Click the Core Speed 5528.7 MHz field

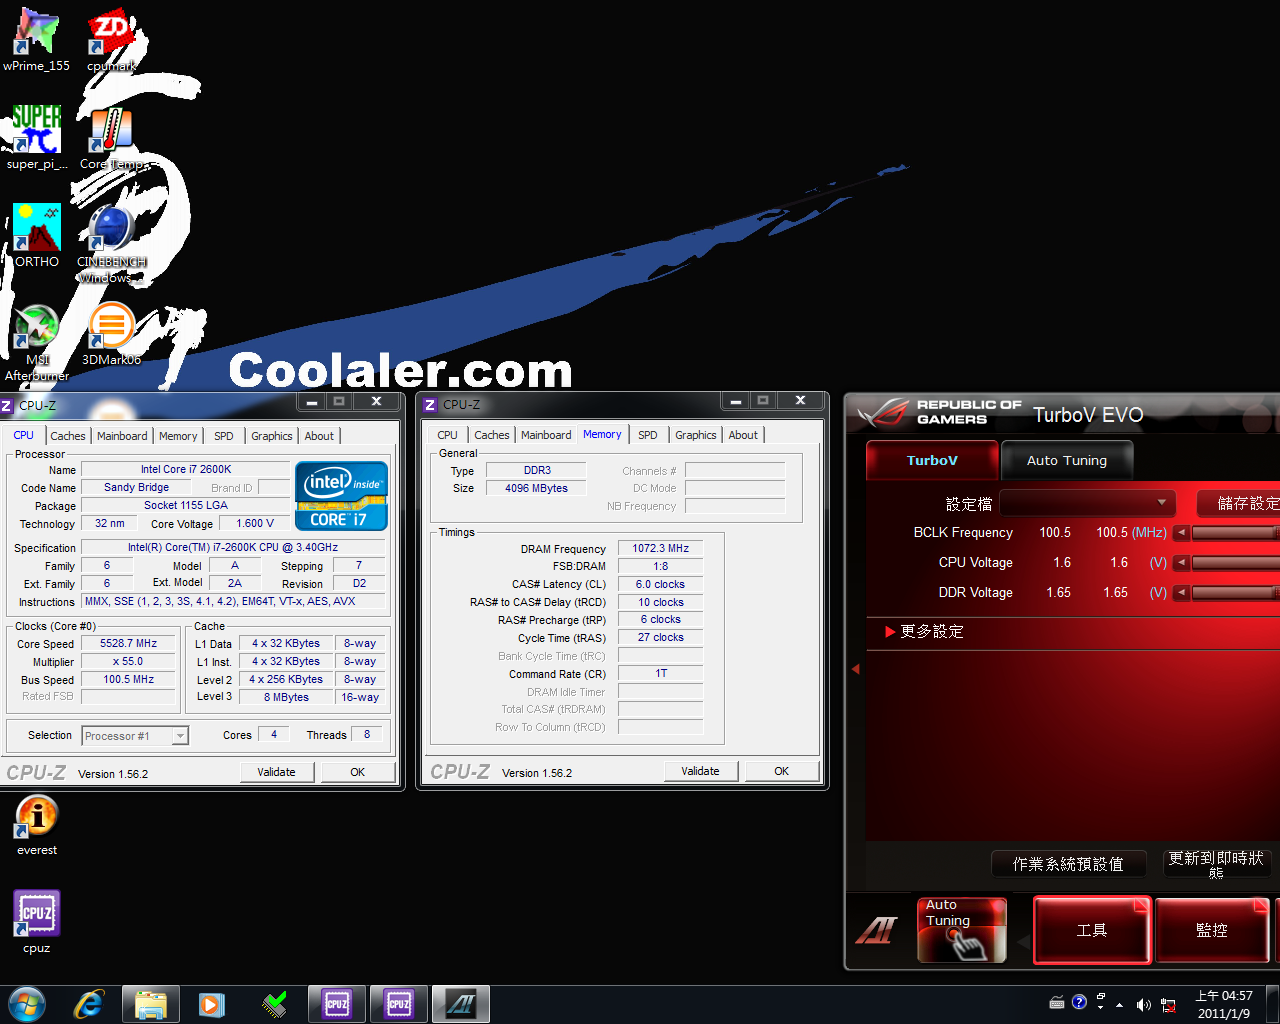click(129, 644)
